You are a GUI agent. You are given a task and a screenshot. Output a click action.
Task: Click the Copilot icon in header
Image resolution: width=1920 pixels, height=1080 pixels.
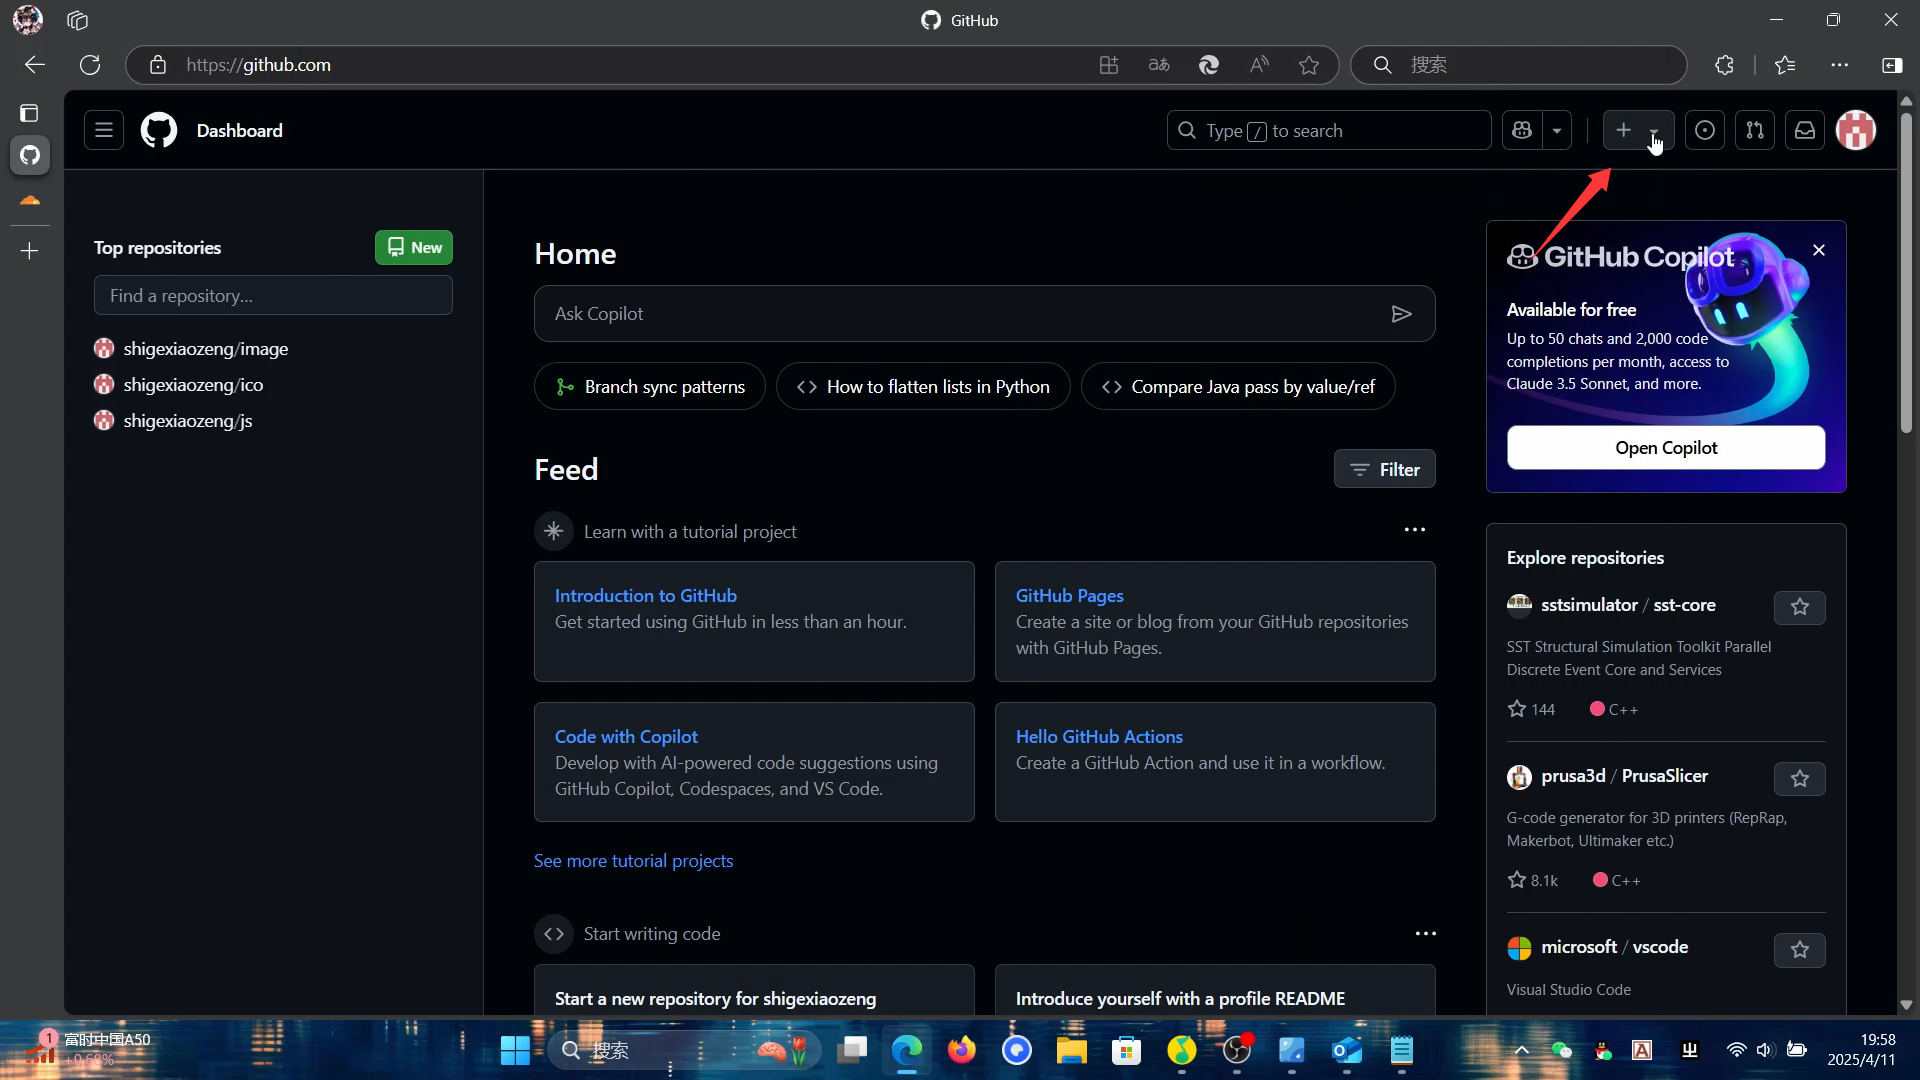(1522, 130)
